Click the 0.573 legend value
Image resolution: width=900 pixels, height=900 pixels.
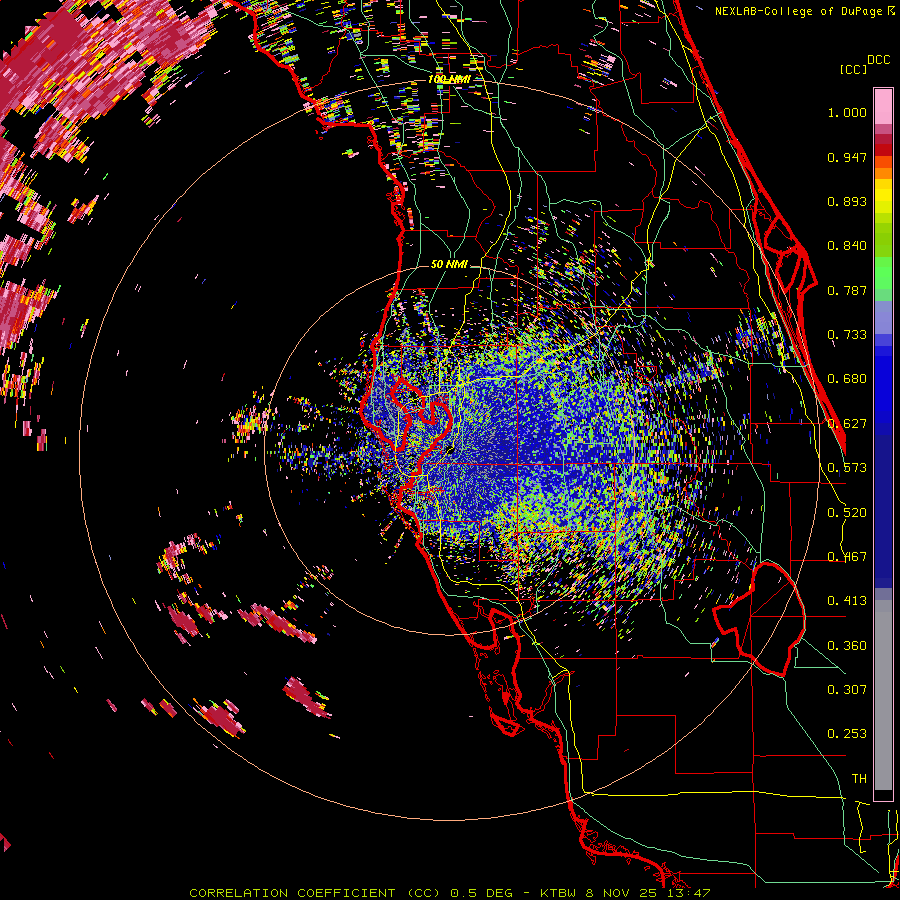[847, 468]
